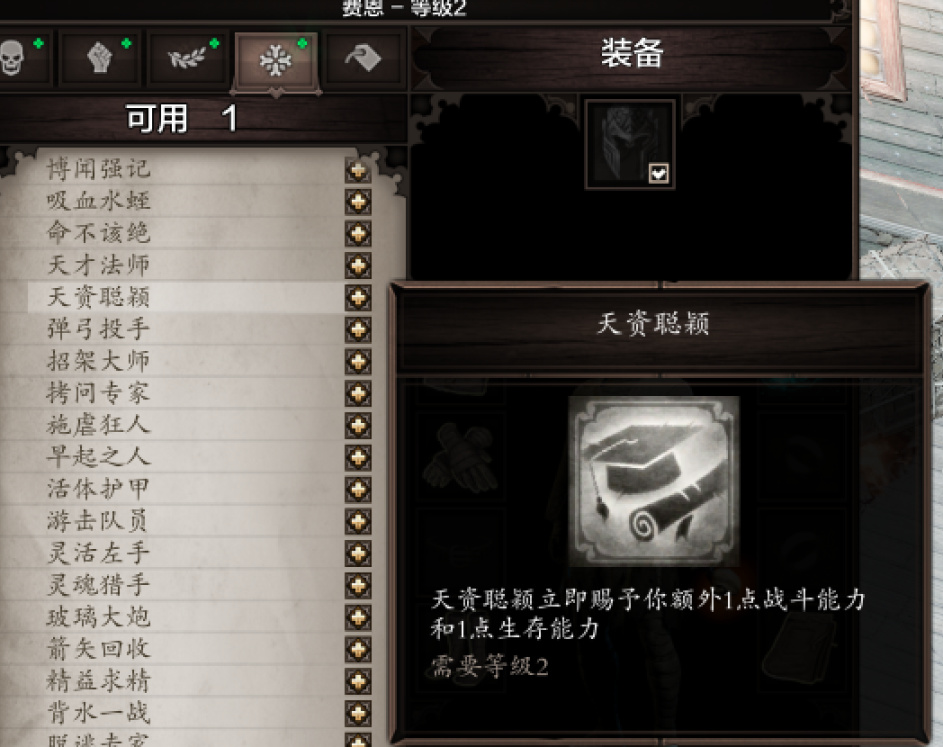
Task: Open the tag icon tab
Action: 363,58
